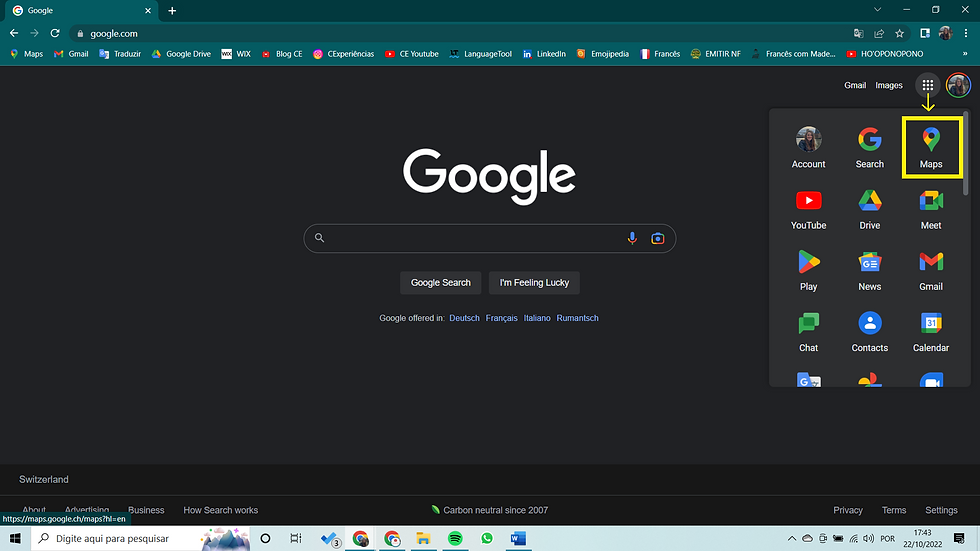This screenshot has width=980, height=551.
Task: Open the Business footer link
Action: point(146,510)
